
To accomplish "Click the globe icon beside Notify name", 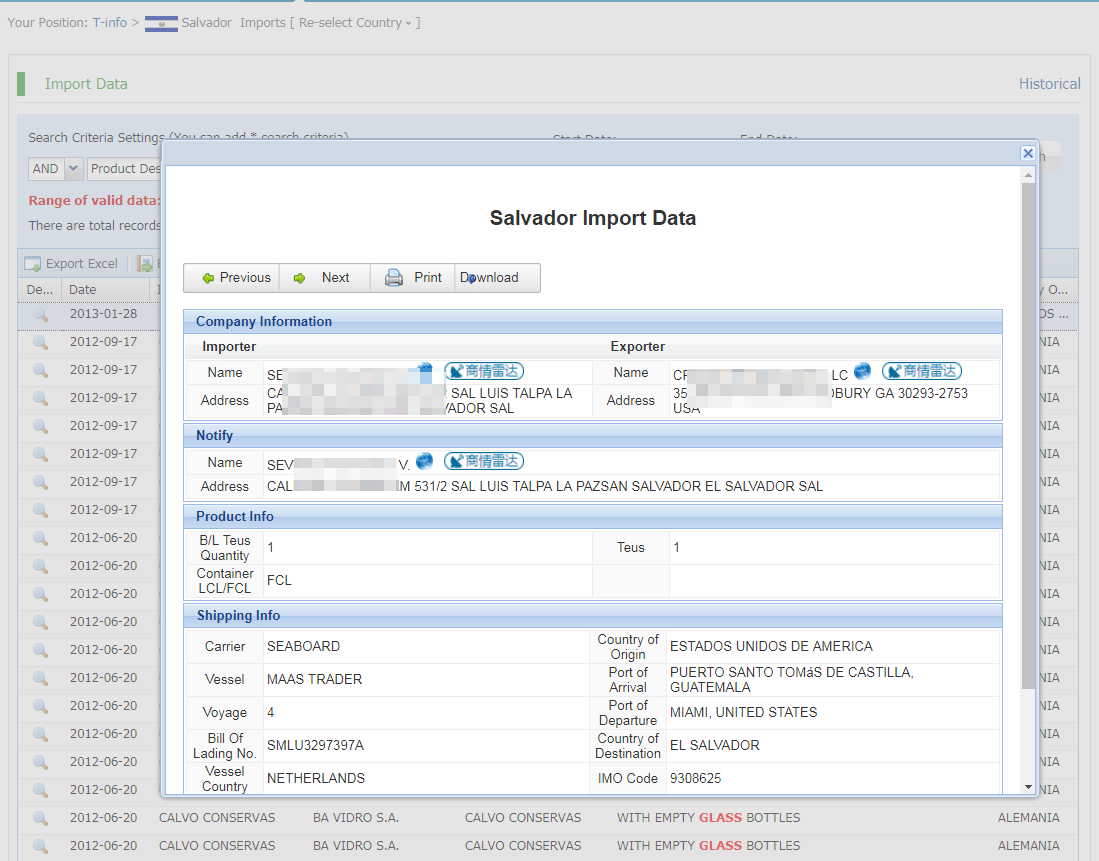I will (425, 461).
